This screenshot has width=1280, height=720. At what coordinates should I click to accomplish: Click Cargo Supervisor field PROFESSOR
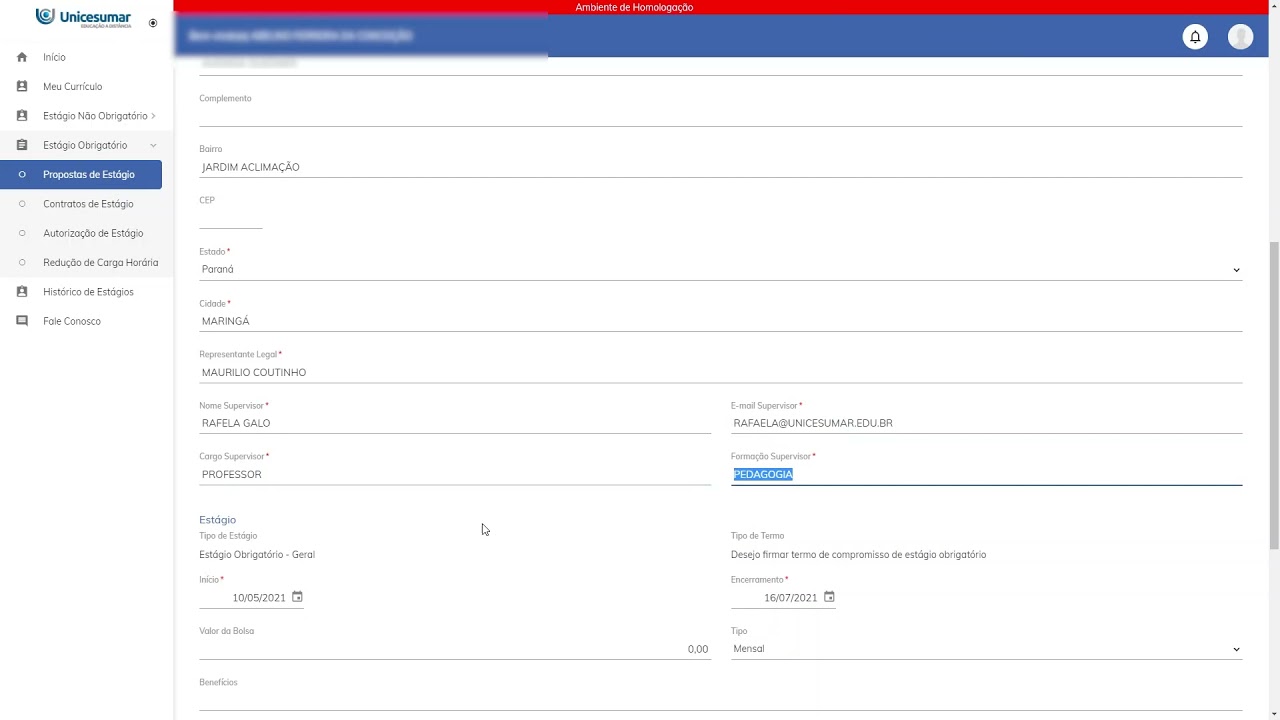pyautogui.click(x=455, y=474)
